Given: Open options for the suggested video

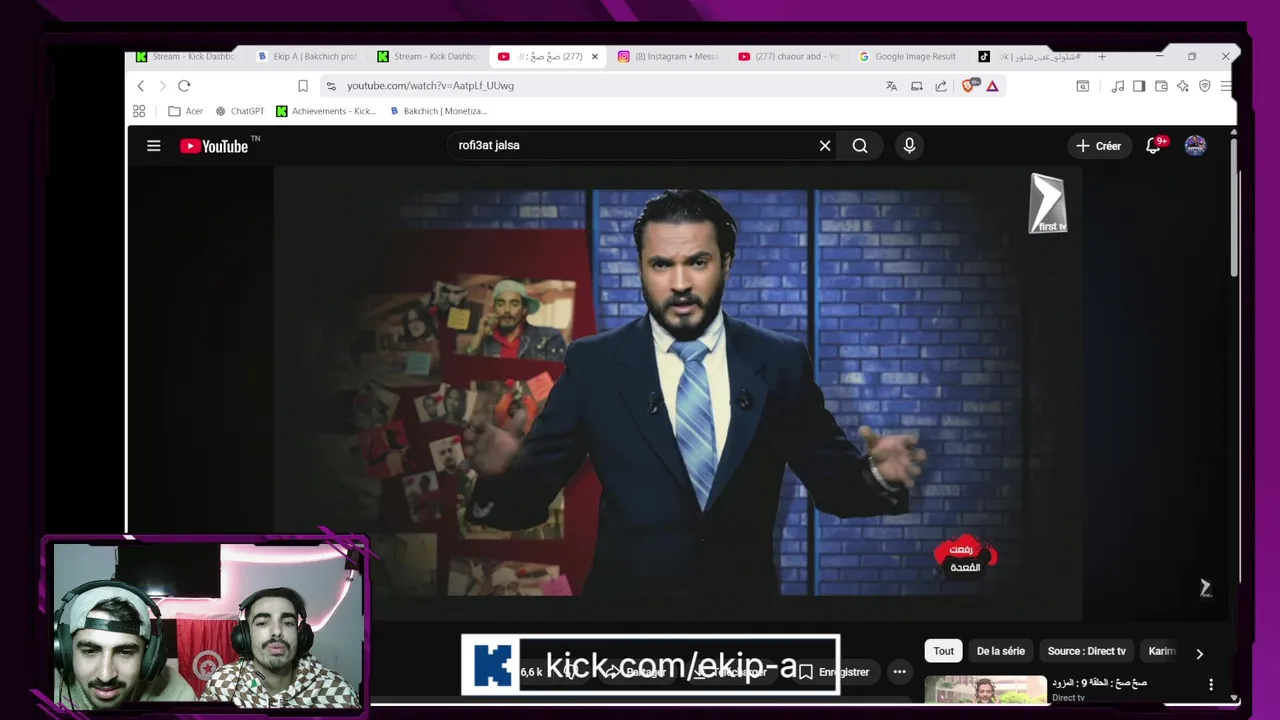Looking at the screenshot, I should (1211, 685).
